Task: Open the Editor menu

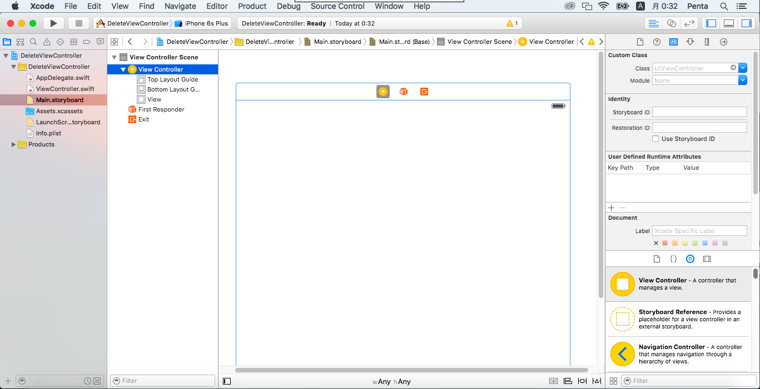Action: tap(217, 6)
